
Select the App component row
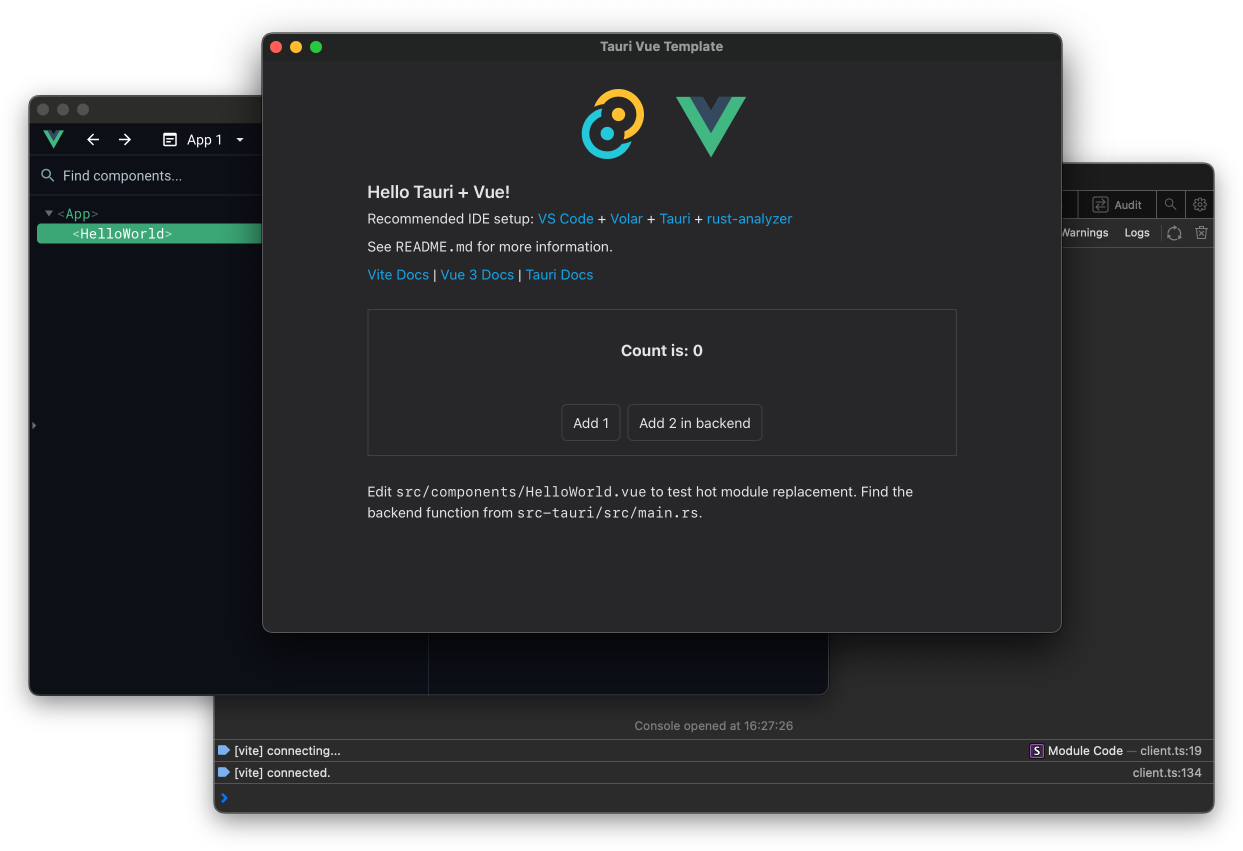(x=149, y=213)
